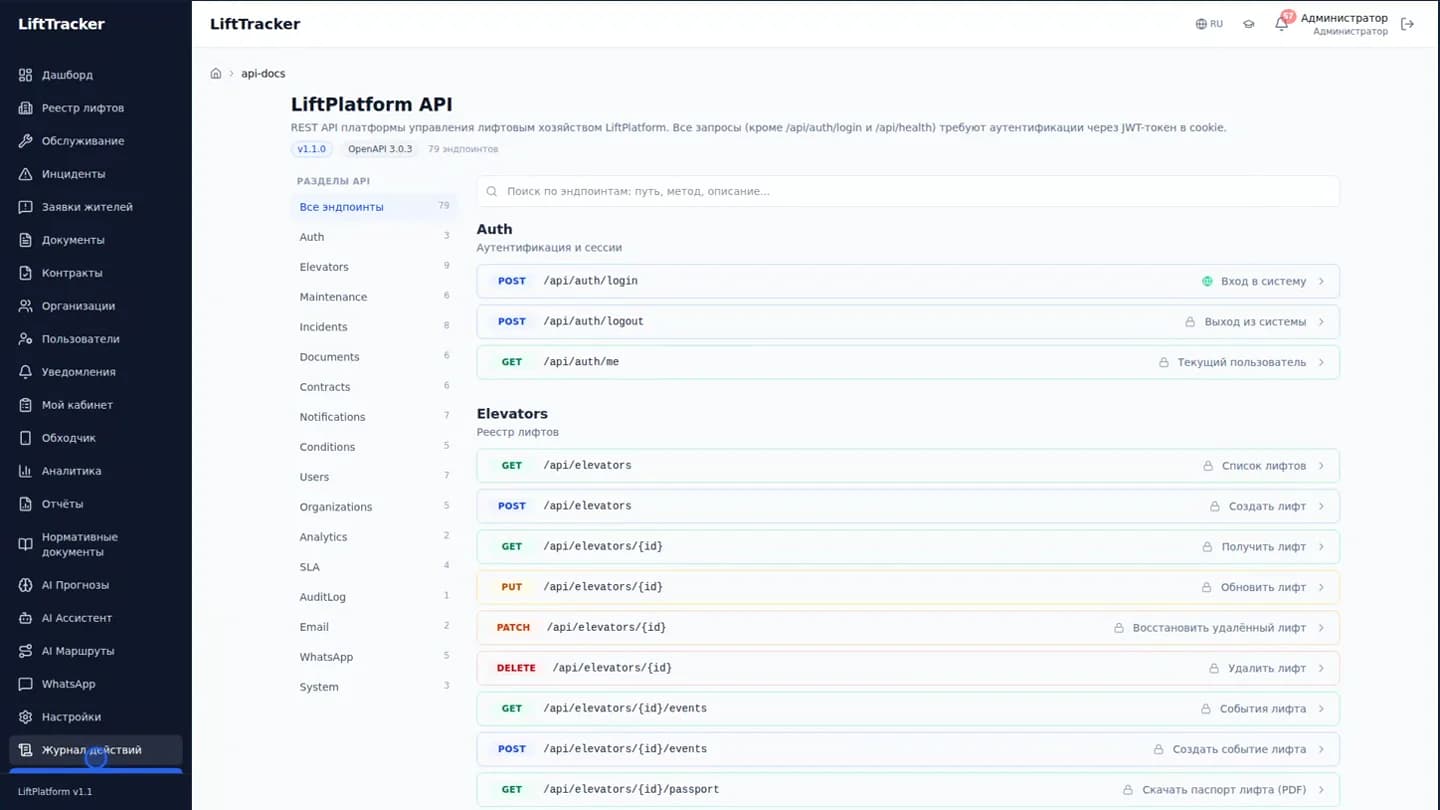Expand the POST /api/auth/login endpoint
The image size is (1440, 810).
tap(908, 281)
